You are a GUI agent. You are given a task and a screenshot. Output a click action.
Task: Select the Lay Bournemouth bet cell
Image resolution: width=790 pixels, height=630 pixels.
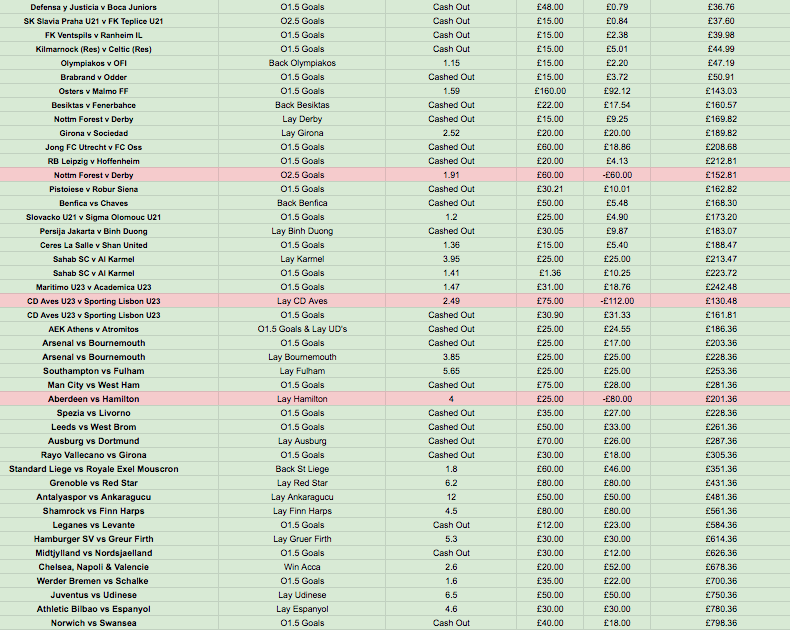tap(302, 357)
